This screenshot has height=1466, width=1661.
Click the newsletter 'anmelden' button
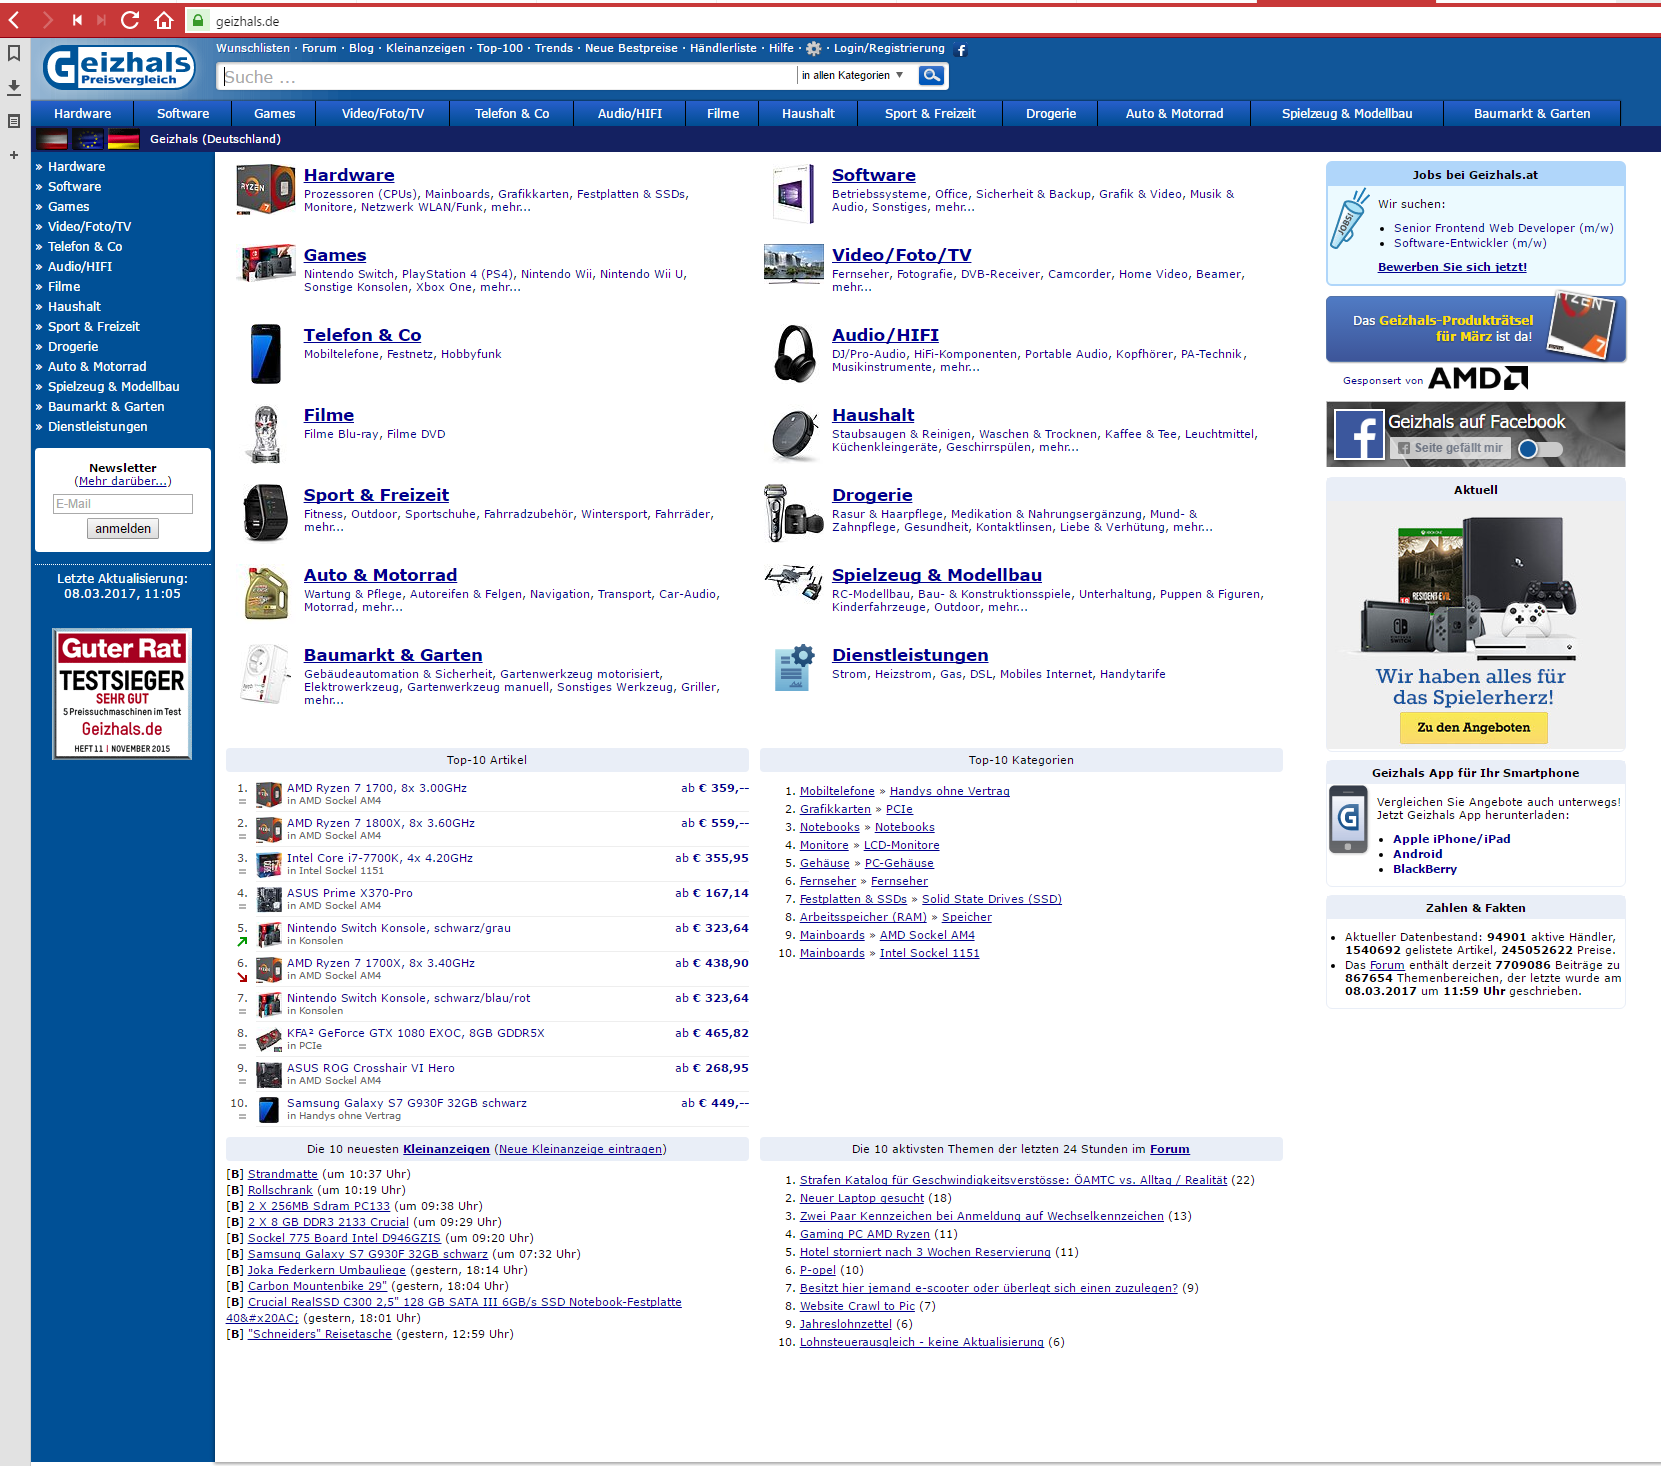coord(123,529)
